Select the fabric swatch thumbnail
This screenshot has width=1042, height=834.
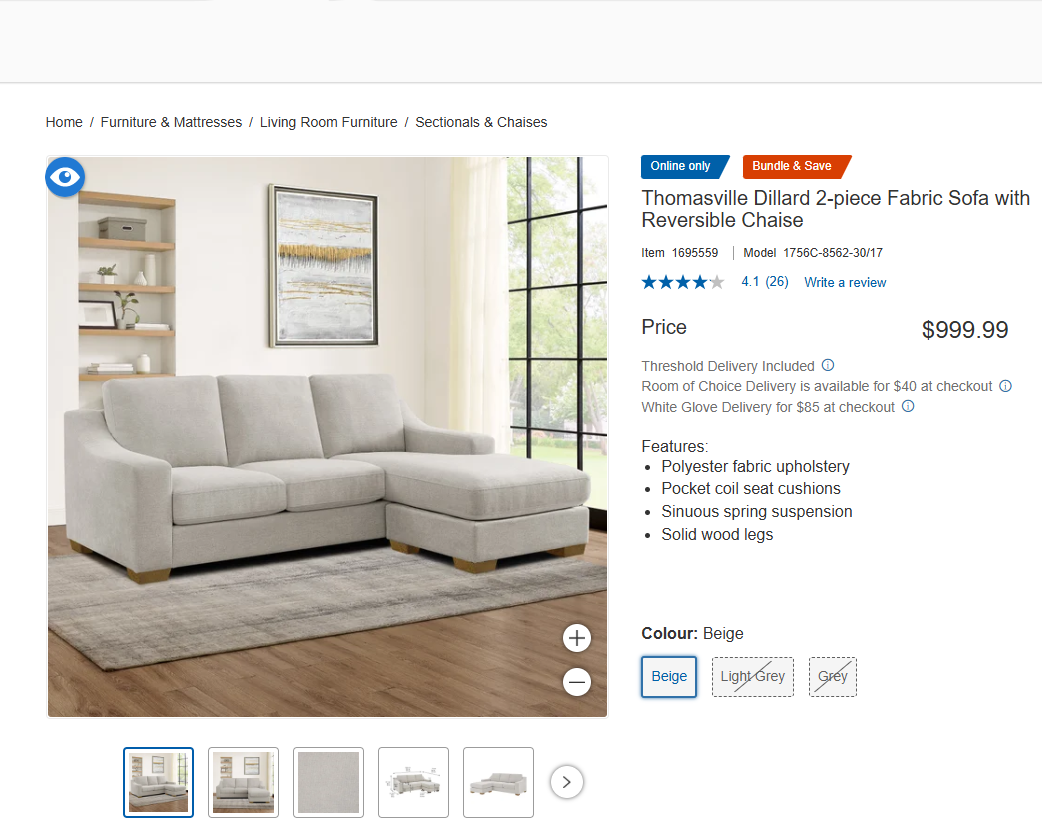328,782
